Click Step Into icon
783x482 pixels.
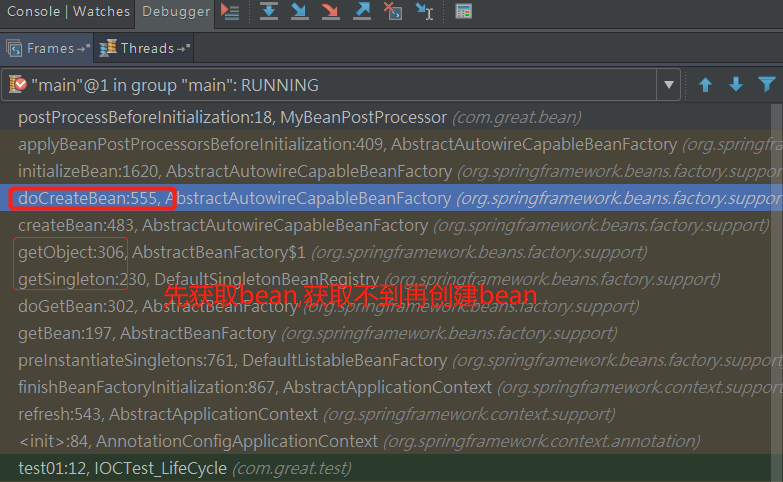[x=300, y=11]
